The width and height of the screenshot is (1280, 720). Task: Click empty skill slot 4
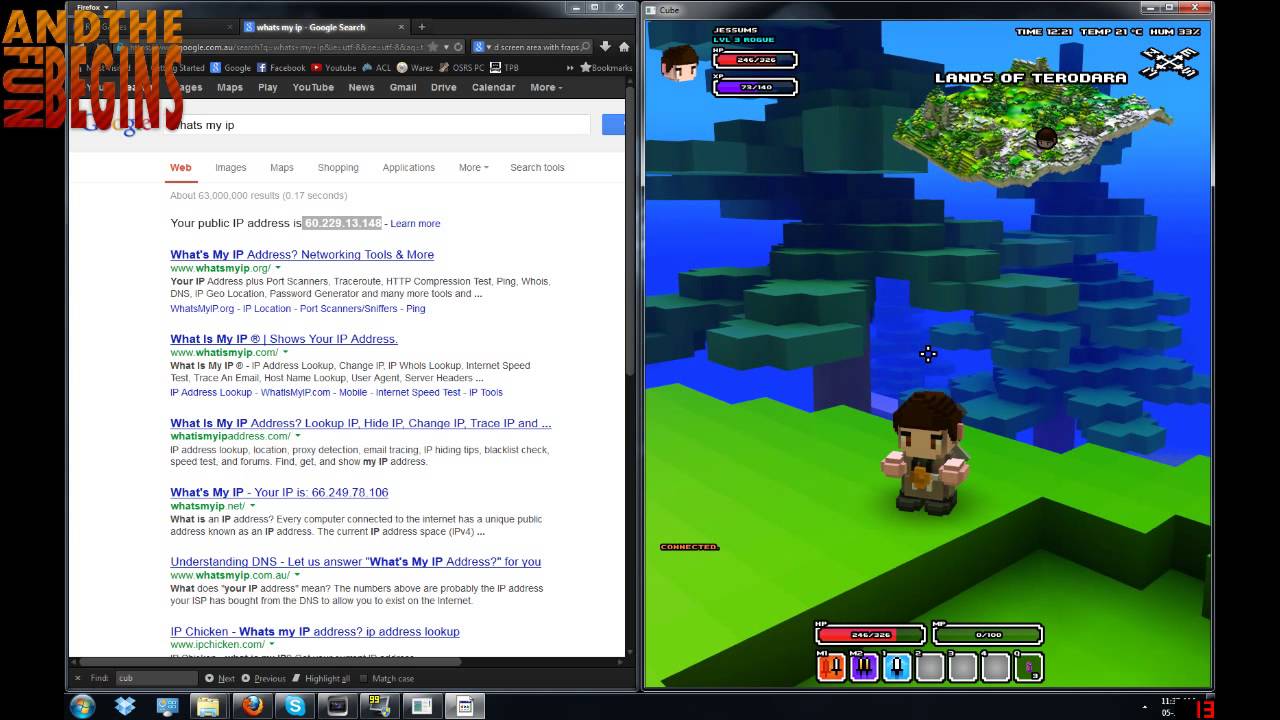[x=996, y=667]
